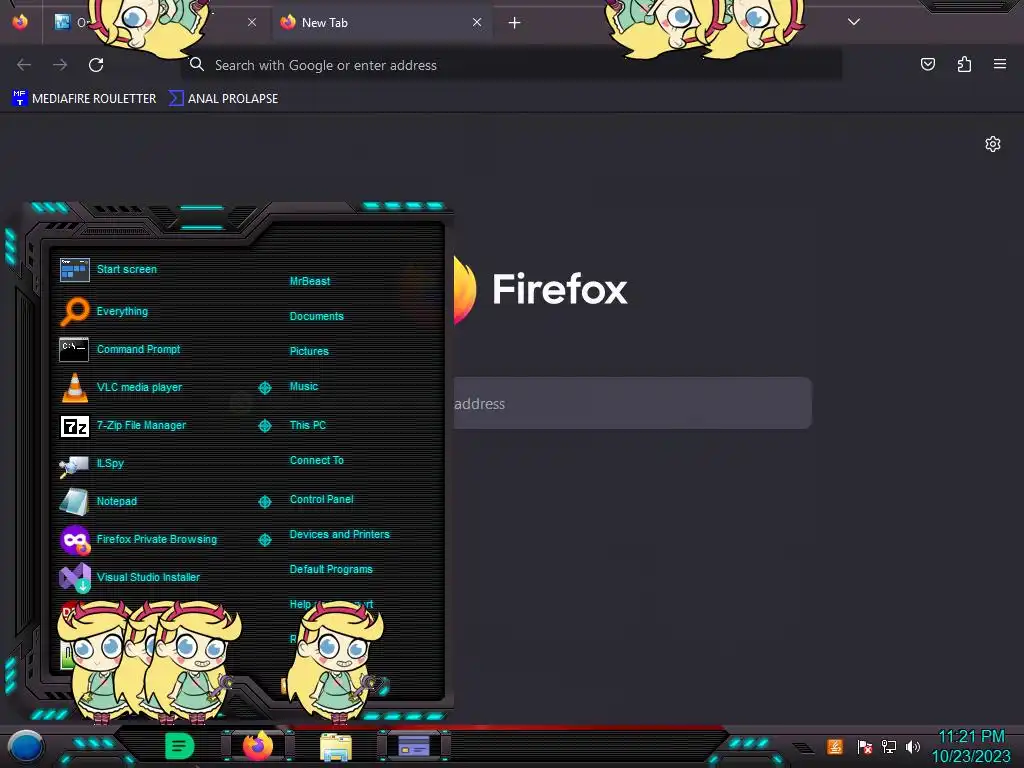The image size is (1024, 768).
Task: Expand the list all tabs chevron
Action: click(x=854, y=22)
